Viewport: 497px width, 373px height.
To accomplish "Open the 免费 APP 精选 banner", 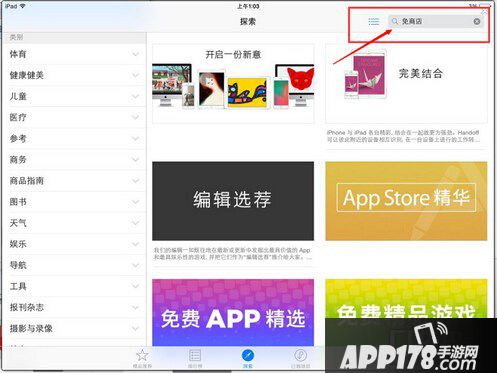I will coord(233,313).
